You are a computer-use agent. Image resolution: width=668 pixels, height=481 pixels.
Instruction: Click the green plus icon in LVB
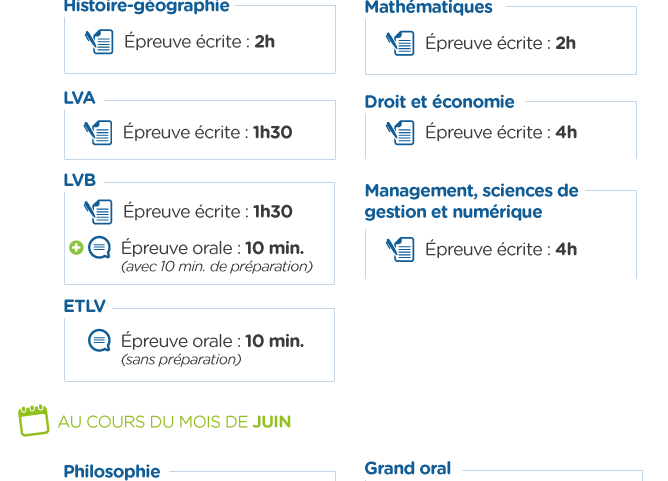click(76, 248)
